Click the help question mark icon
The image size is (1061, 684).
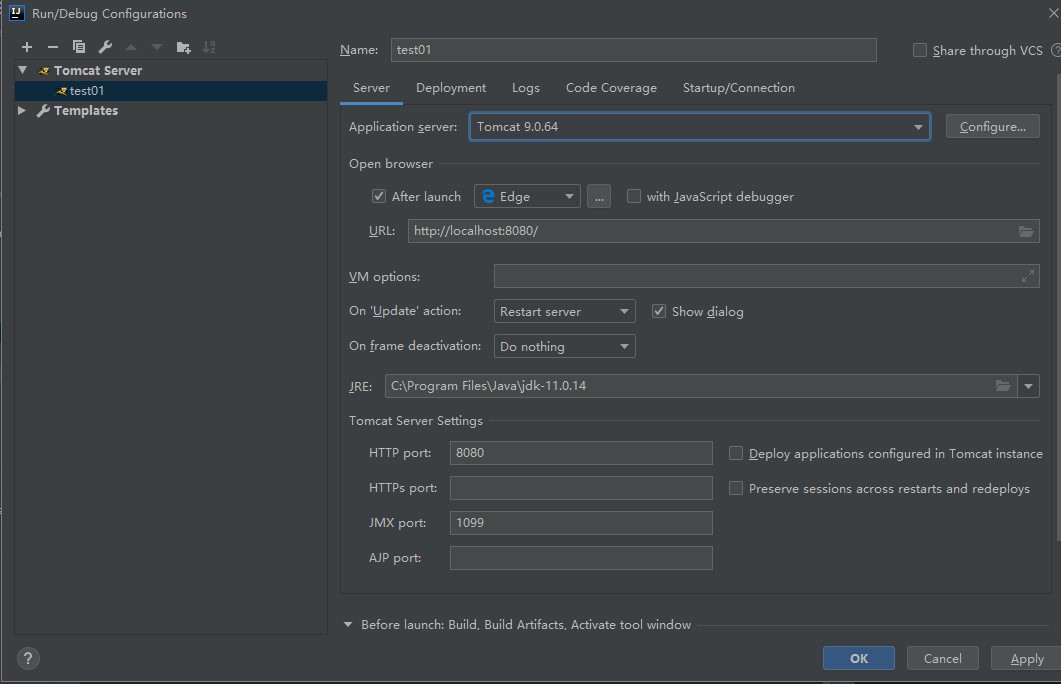28,658
